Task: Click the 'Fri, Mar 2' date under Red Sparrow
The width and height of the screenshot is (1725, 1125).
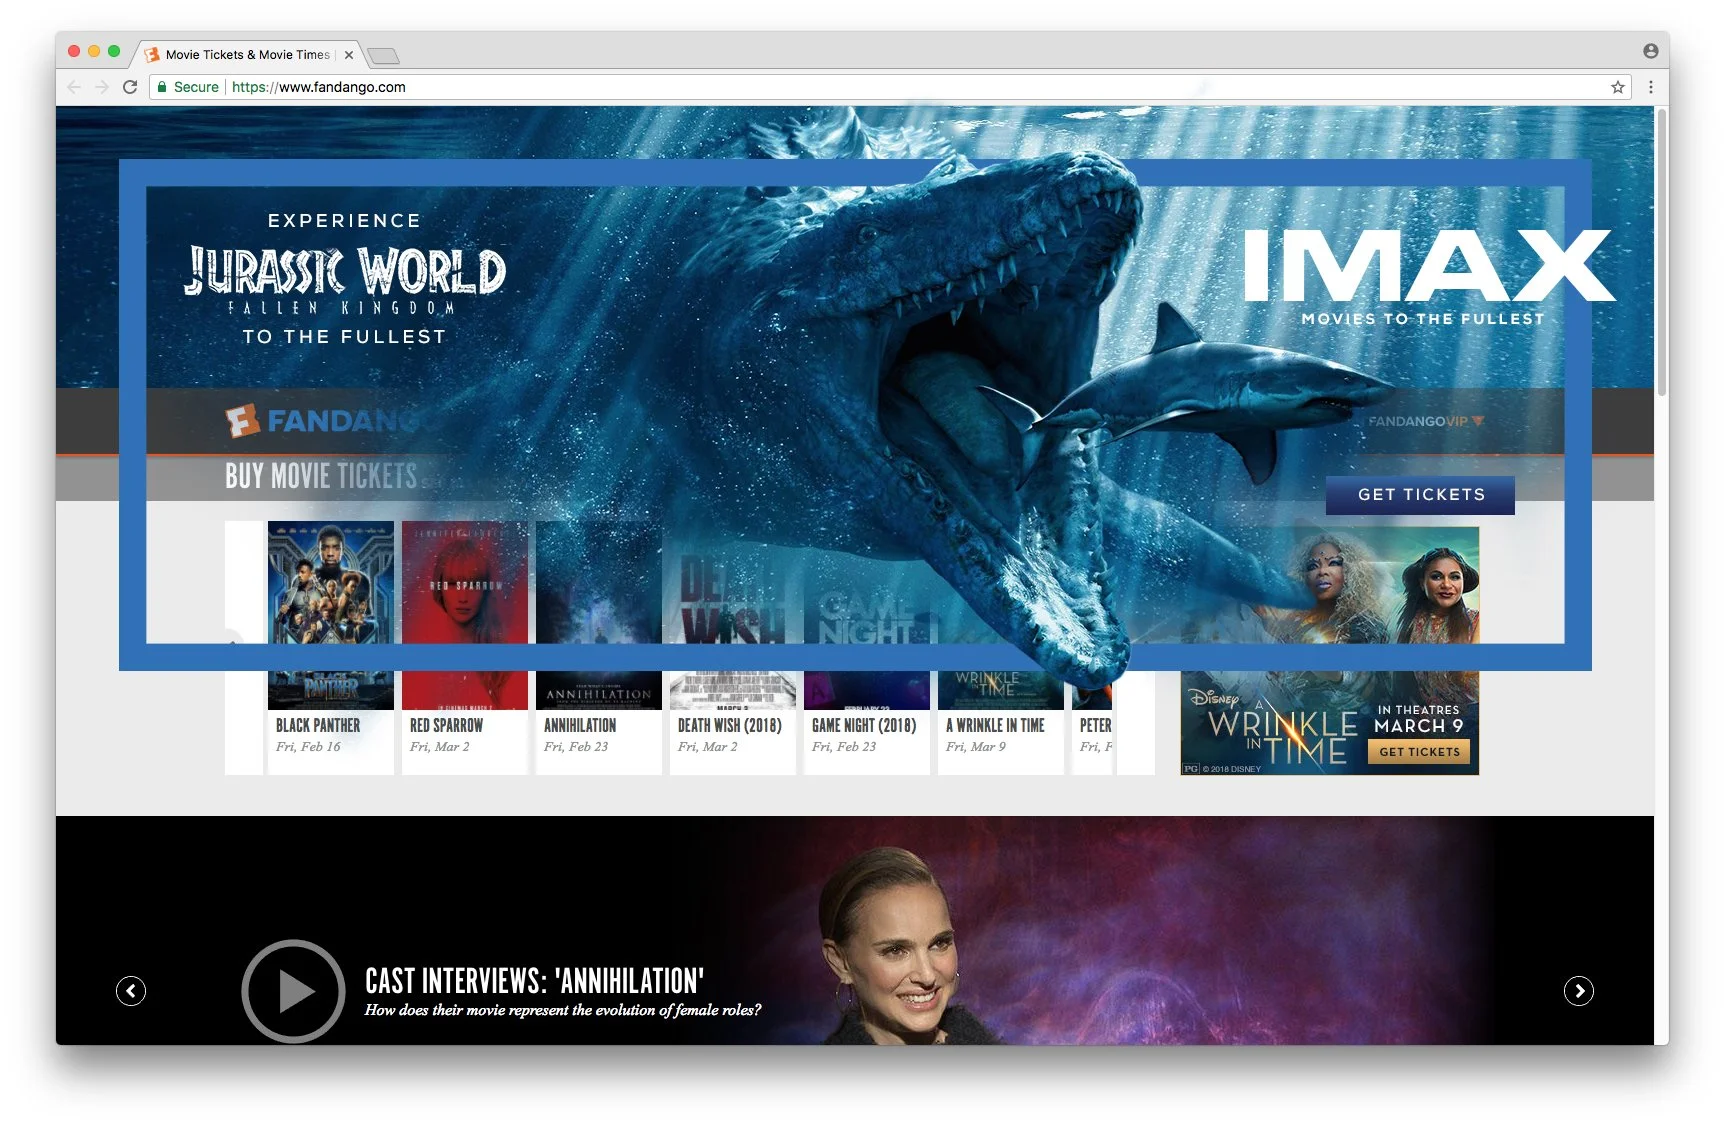Action: 439,747
